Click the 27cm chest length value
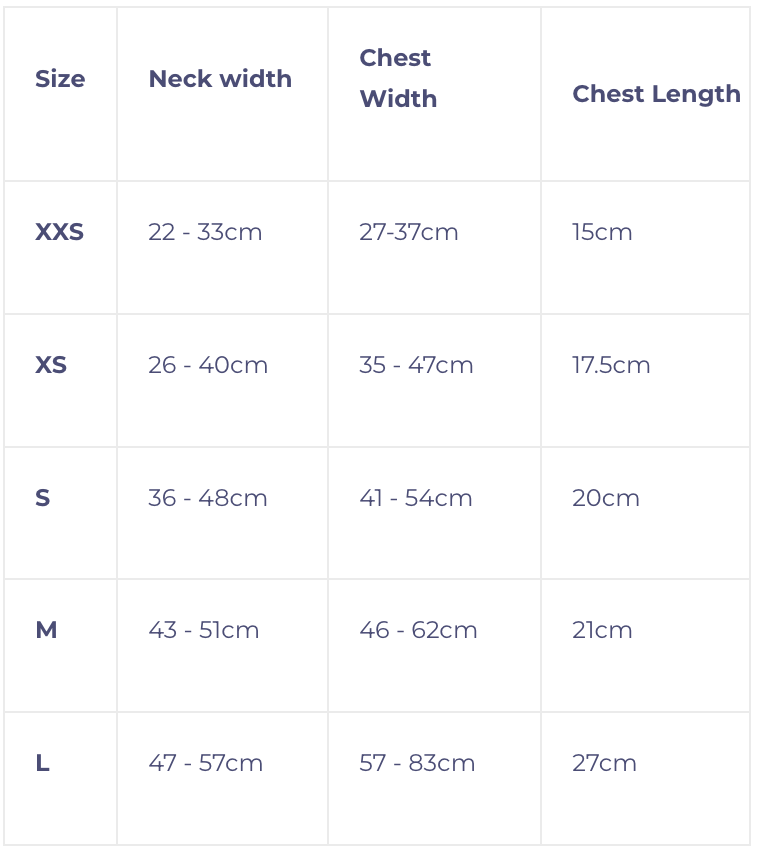This screenshot has width=760, height=850. point(604,763)
